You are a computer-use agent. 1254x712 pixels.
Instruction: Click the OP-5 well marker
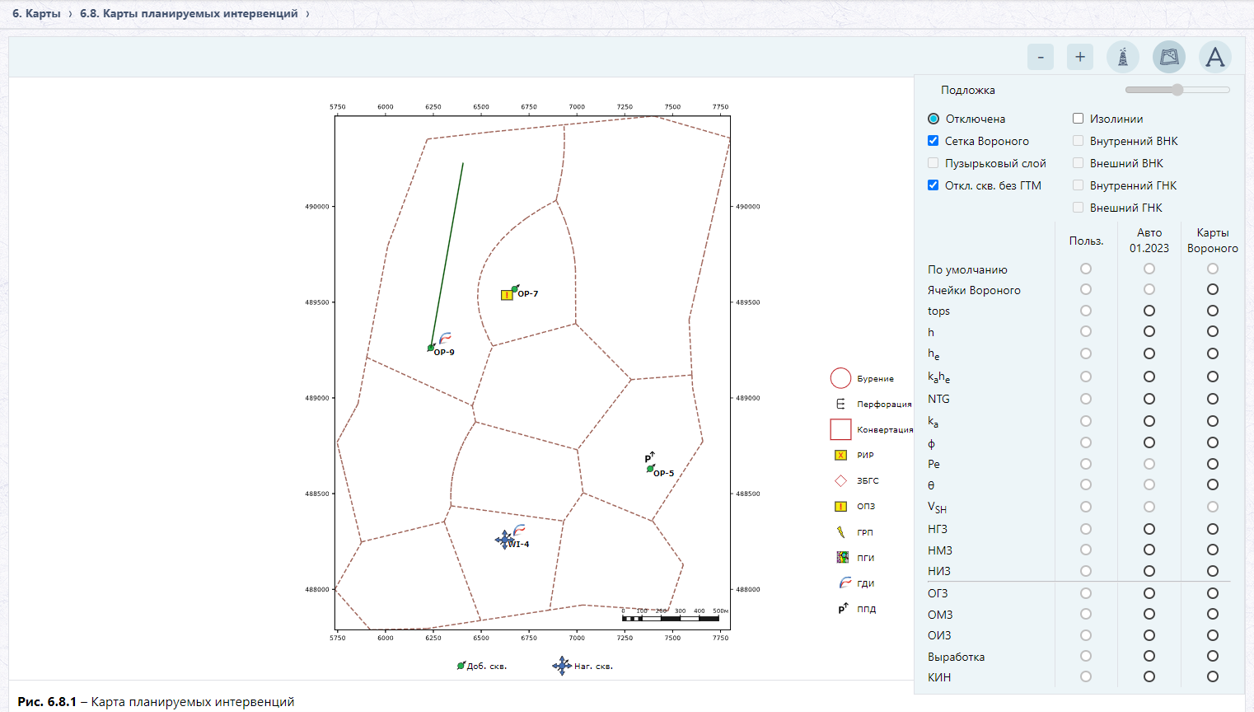(x=651, y=468)
